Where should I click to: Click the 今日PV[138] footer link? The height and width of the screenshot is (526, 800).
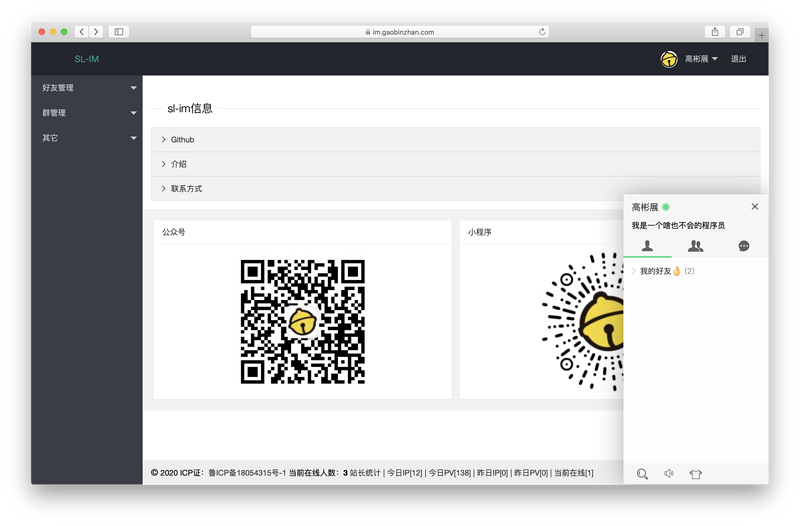(x=449, y=473)
